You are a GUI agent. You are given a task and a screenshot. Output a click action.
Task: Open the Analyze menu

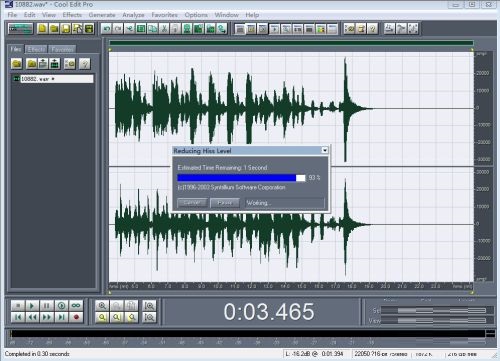pyautogui.click(x=133, y=15)
